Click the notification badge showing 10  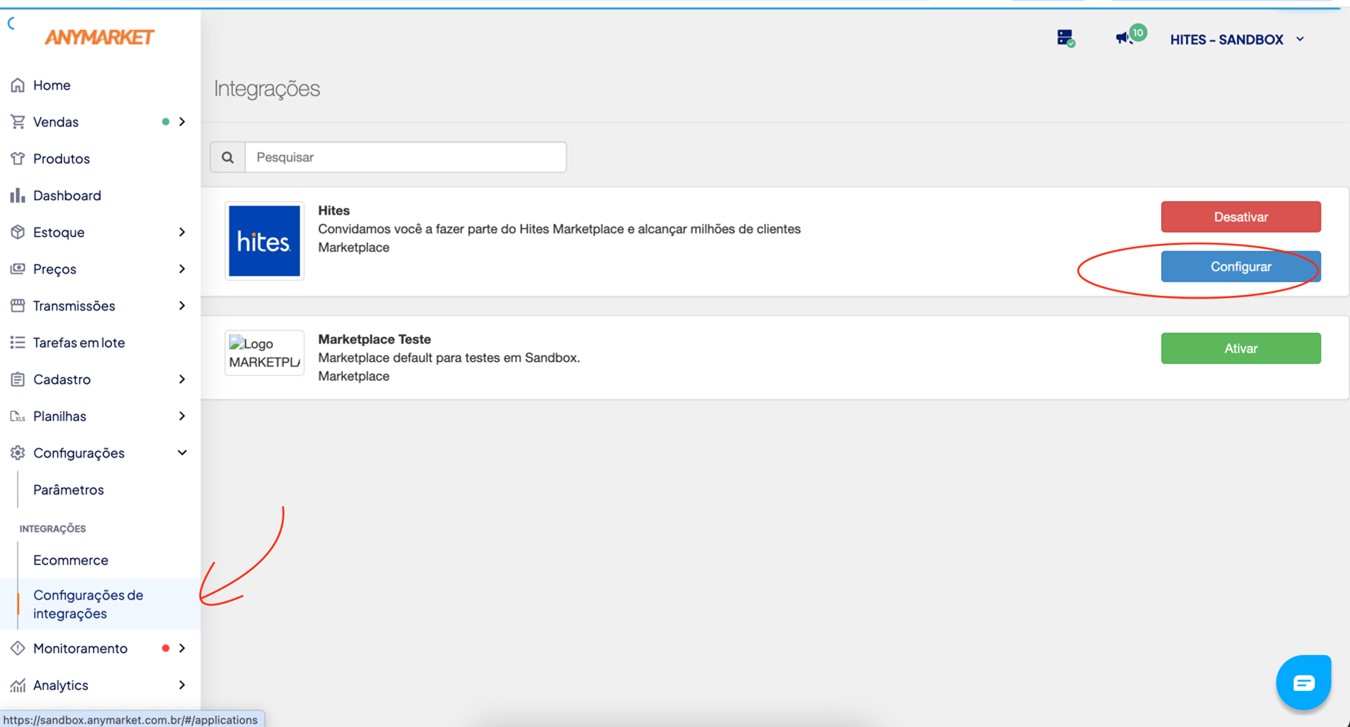1138,33
